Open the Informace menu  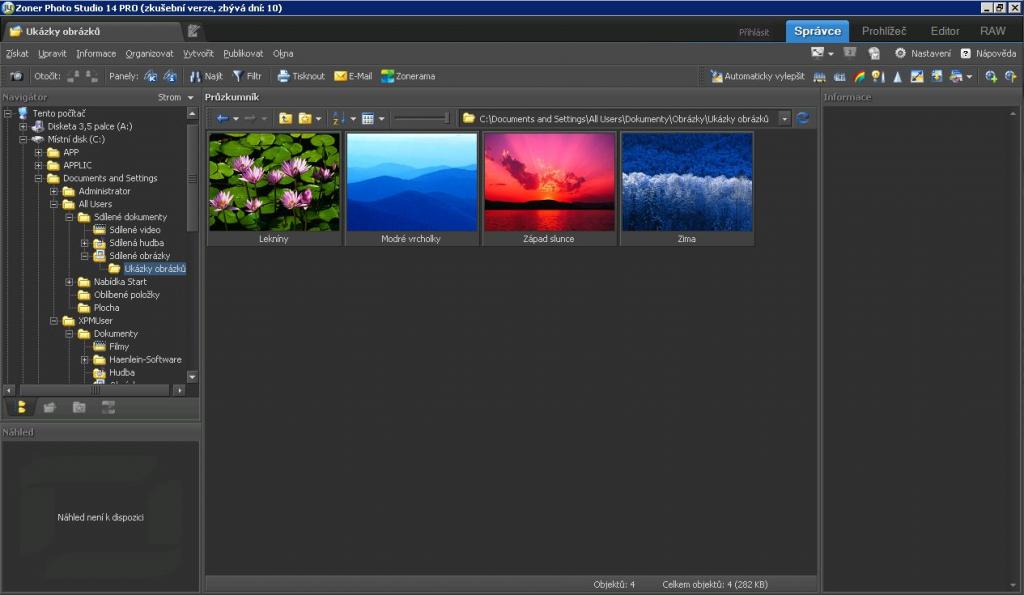(96, 54)
